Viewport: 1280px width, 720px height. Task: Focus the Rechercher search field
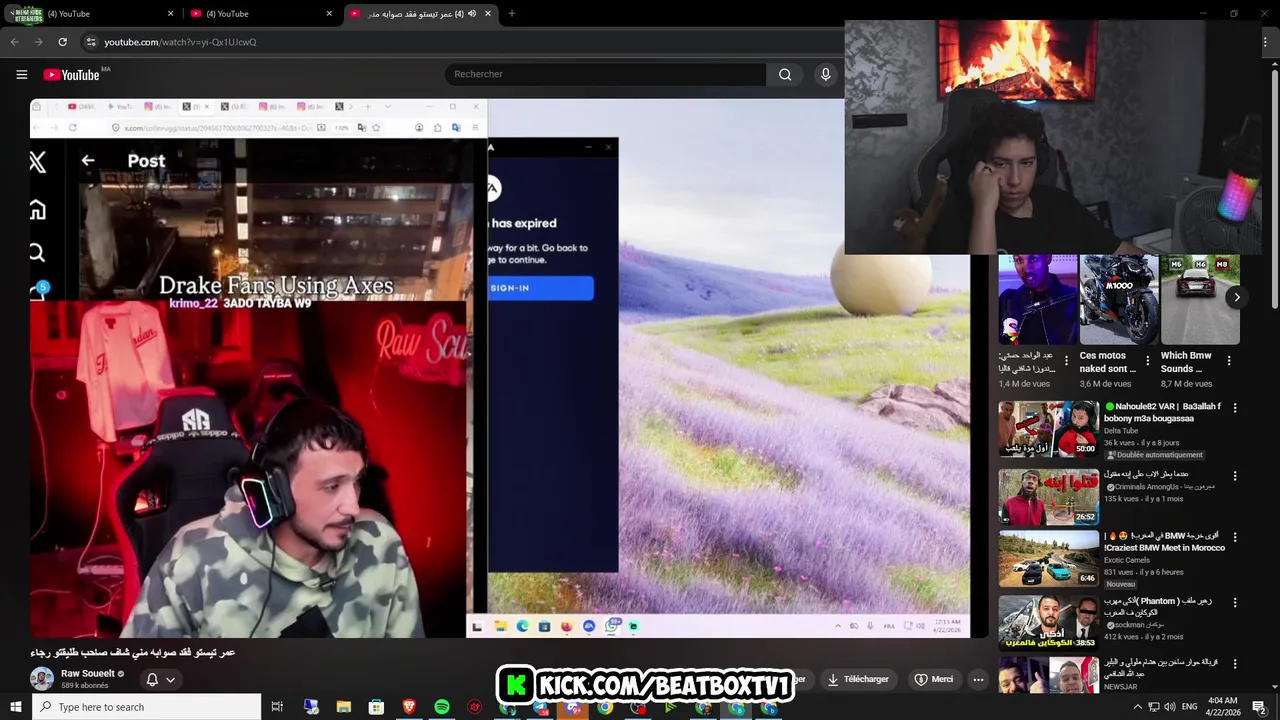(605, 74)
